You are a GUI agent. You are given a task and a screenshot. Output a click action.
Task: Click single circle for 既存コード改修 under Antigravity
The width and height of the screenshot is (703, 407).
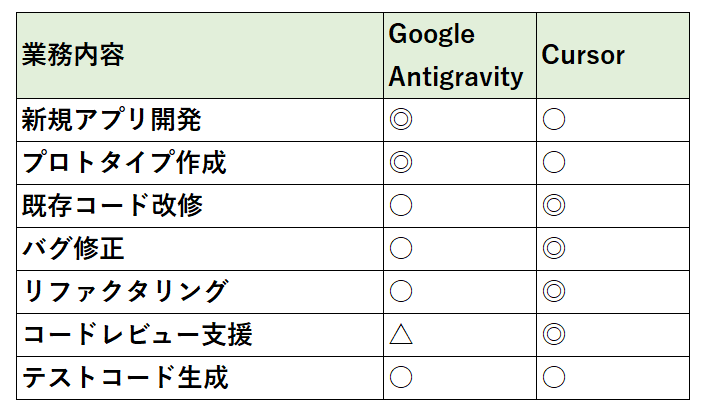coord(401,205)
